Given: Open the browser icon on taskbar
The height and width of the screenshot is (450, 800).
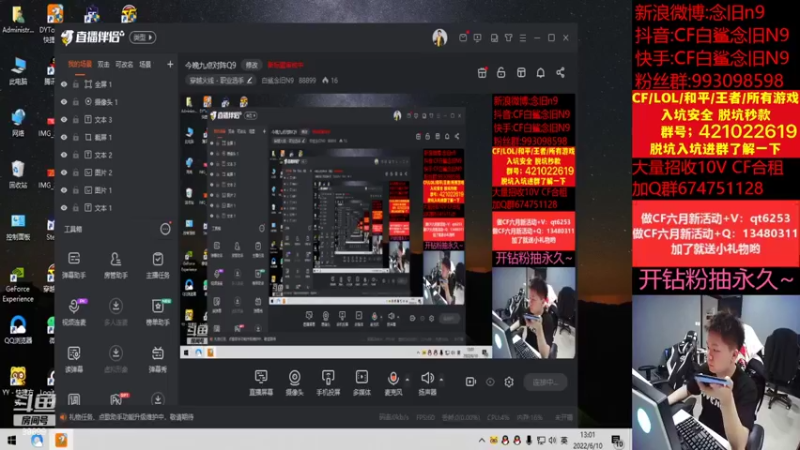Looking at the screenshot, I should [37, 440].
